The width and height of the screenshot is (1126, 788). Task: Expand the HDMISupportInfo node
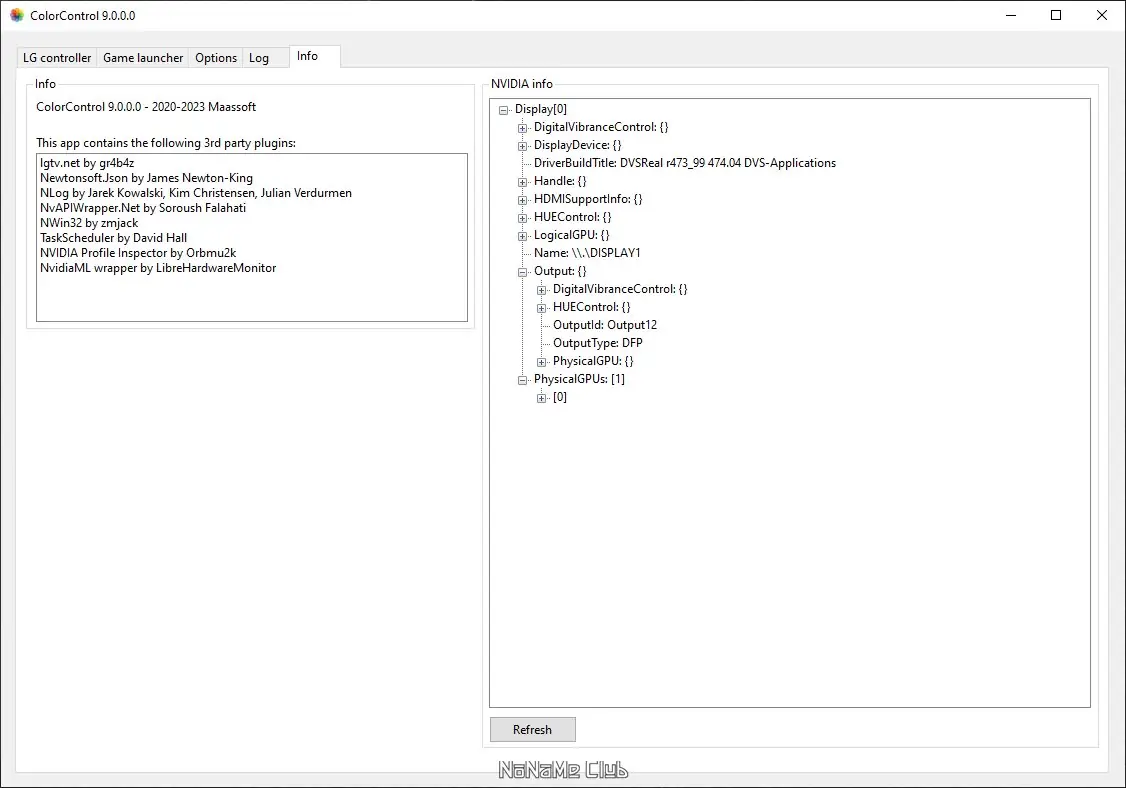523,200
